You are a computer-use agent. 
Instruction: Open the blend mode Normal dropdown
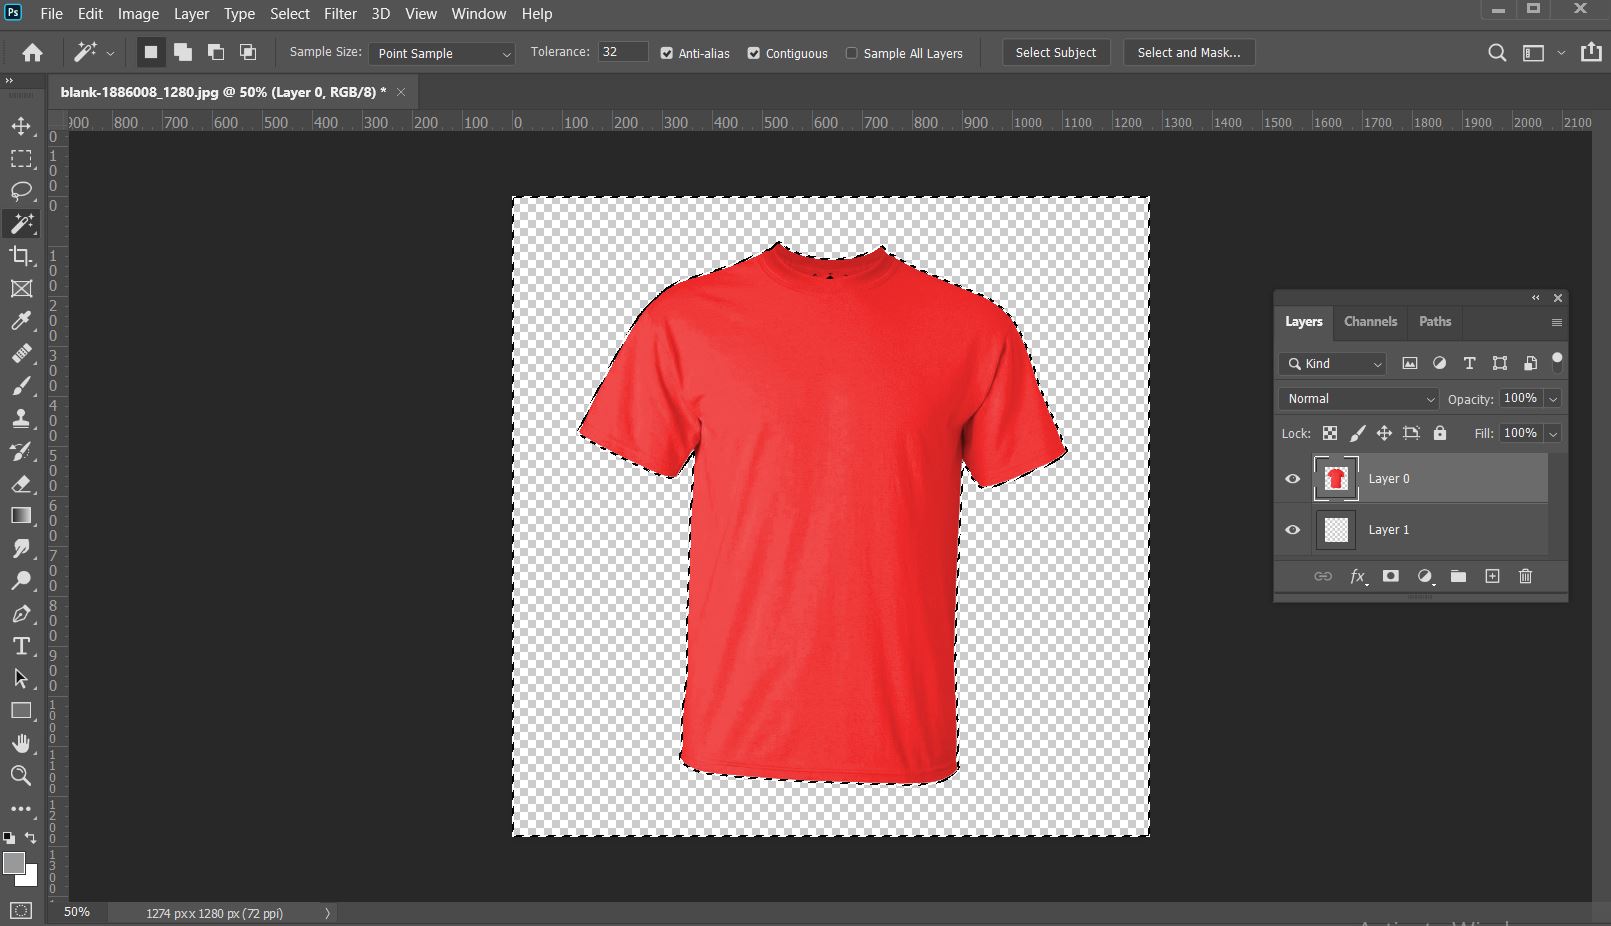coord(1358,398)
